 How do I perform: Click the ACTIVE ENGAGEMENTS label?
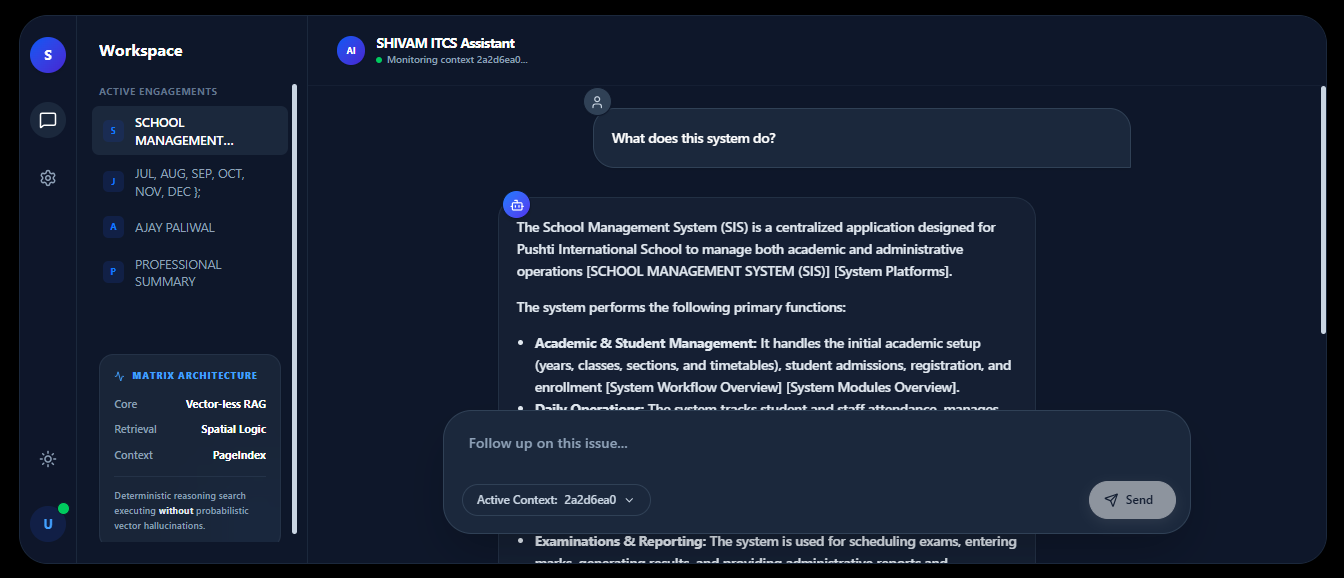click(158, 91)
